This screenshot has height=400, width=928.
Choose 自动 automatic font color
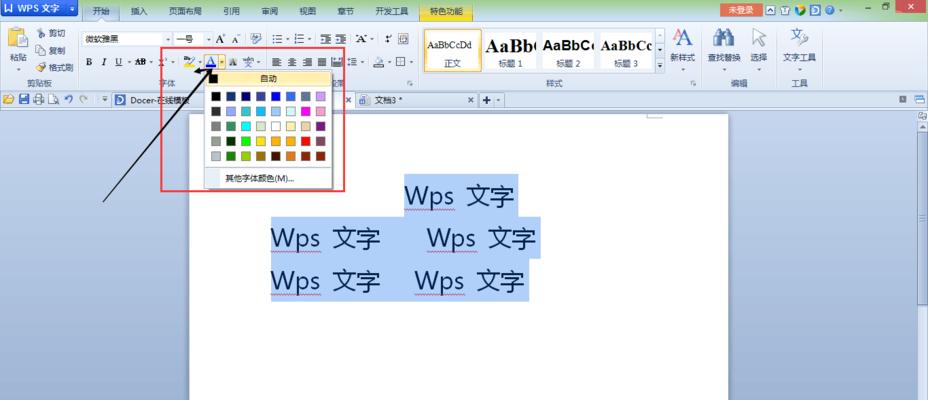click(268, 78)
